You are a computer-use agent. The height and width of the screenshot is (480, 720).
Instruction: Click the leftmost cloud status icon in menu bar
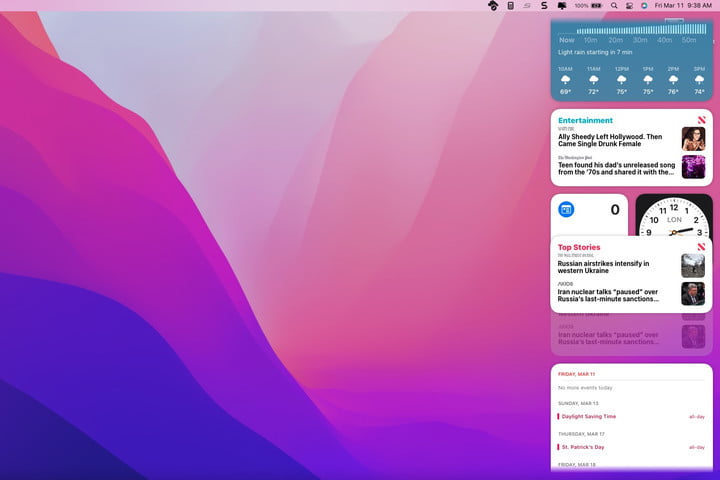pos(493,6)
